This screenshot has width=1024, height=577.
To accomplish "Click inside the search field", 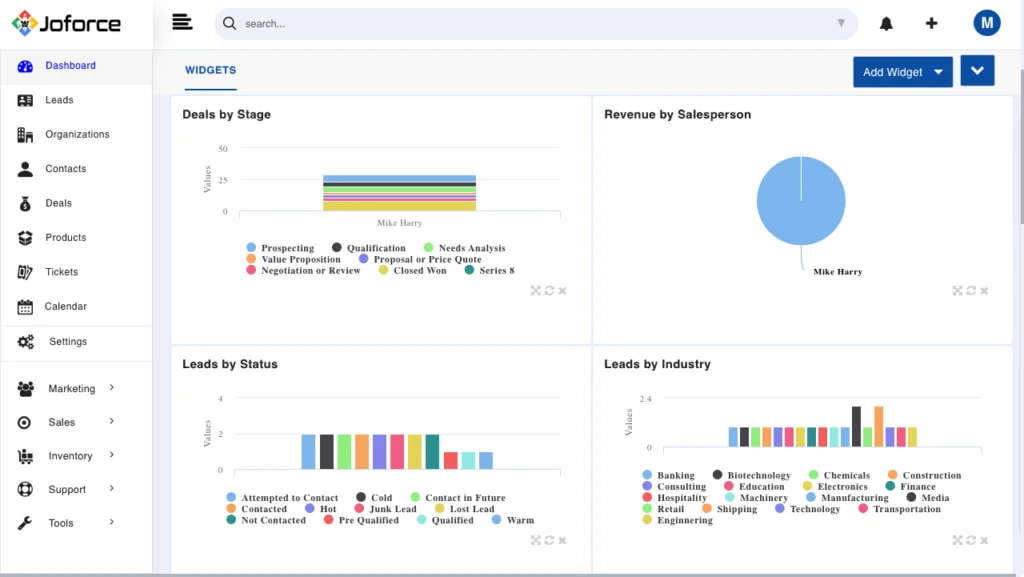I will pyautogui.click(x=500, y=21).
